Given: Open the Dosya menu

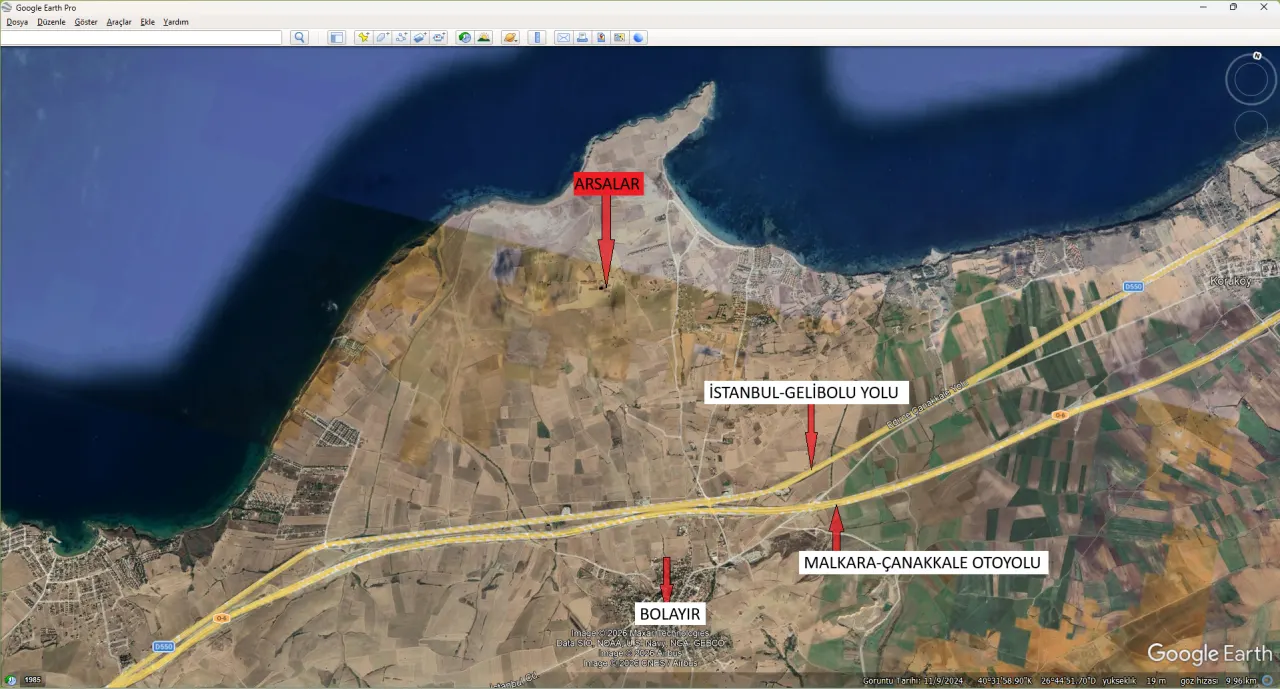Looking at the screenshot, I should [x=17, y=22].
